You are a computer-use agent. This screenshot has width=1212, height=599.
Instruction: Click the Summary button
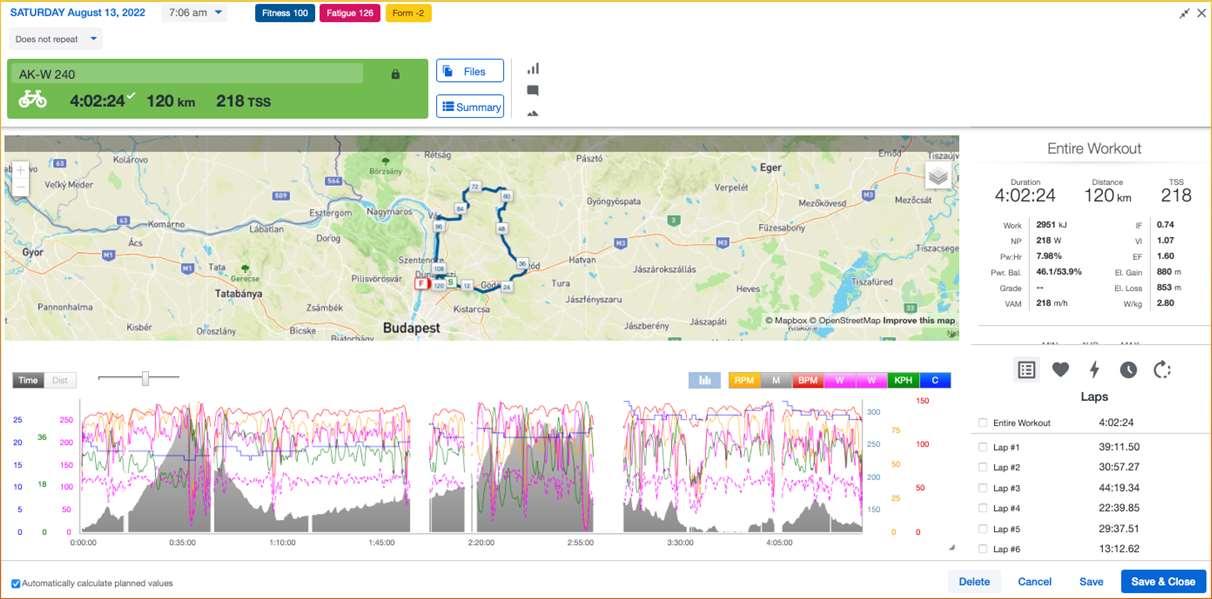coord(470,106)
